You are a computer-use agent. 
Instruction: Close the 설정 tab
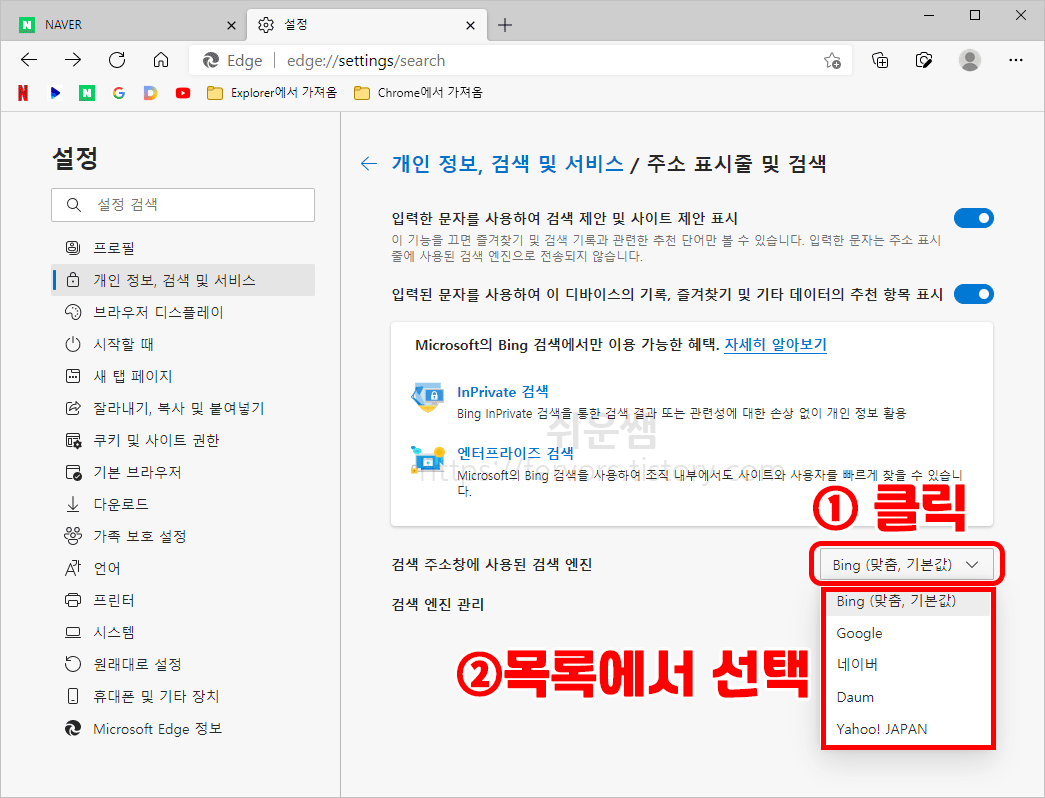click(x=471, y=25)
